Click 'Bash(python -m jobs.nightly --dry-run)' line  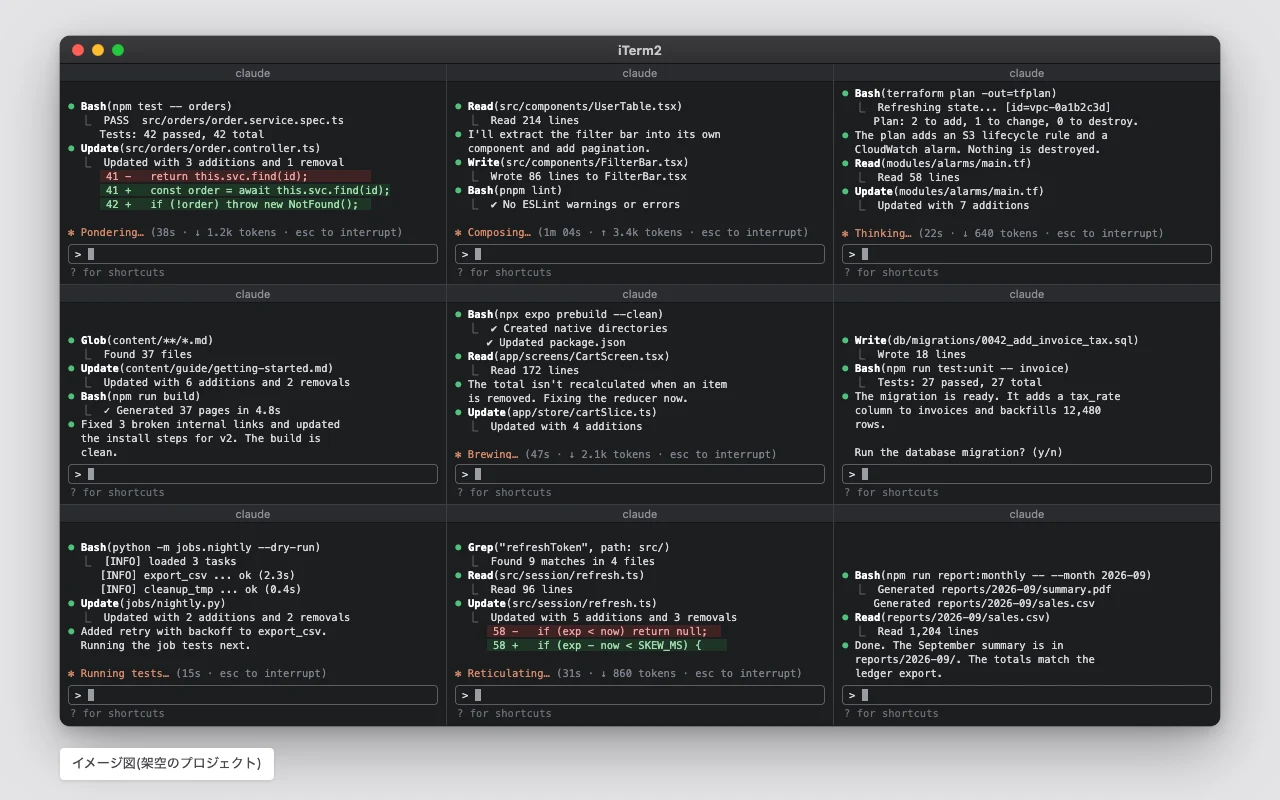(x=194, y=547)
